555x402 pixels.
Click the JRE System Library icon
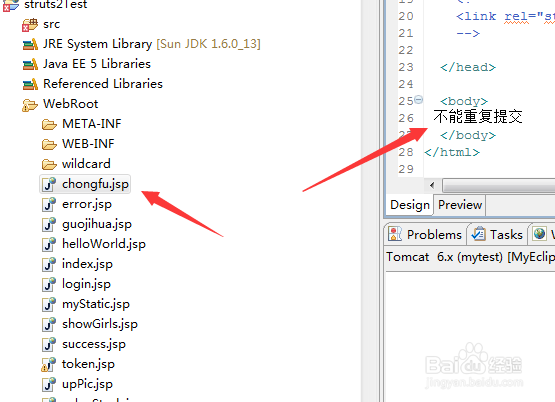30,44
